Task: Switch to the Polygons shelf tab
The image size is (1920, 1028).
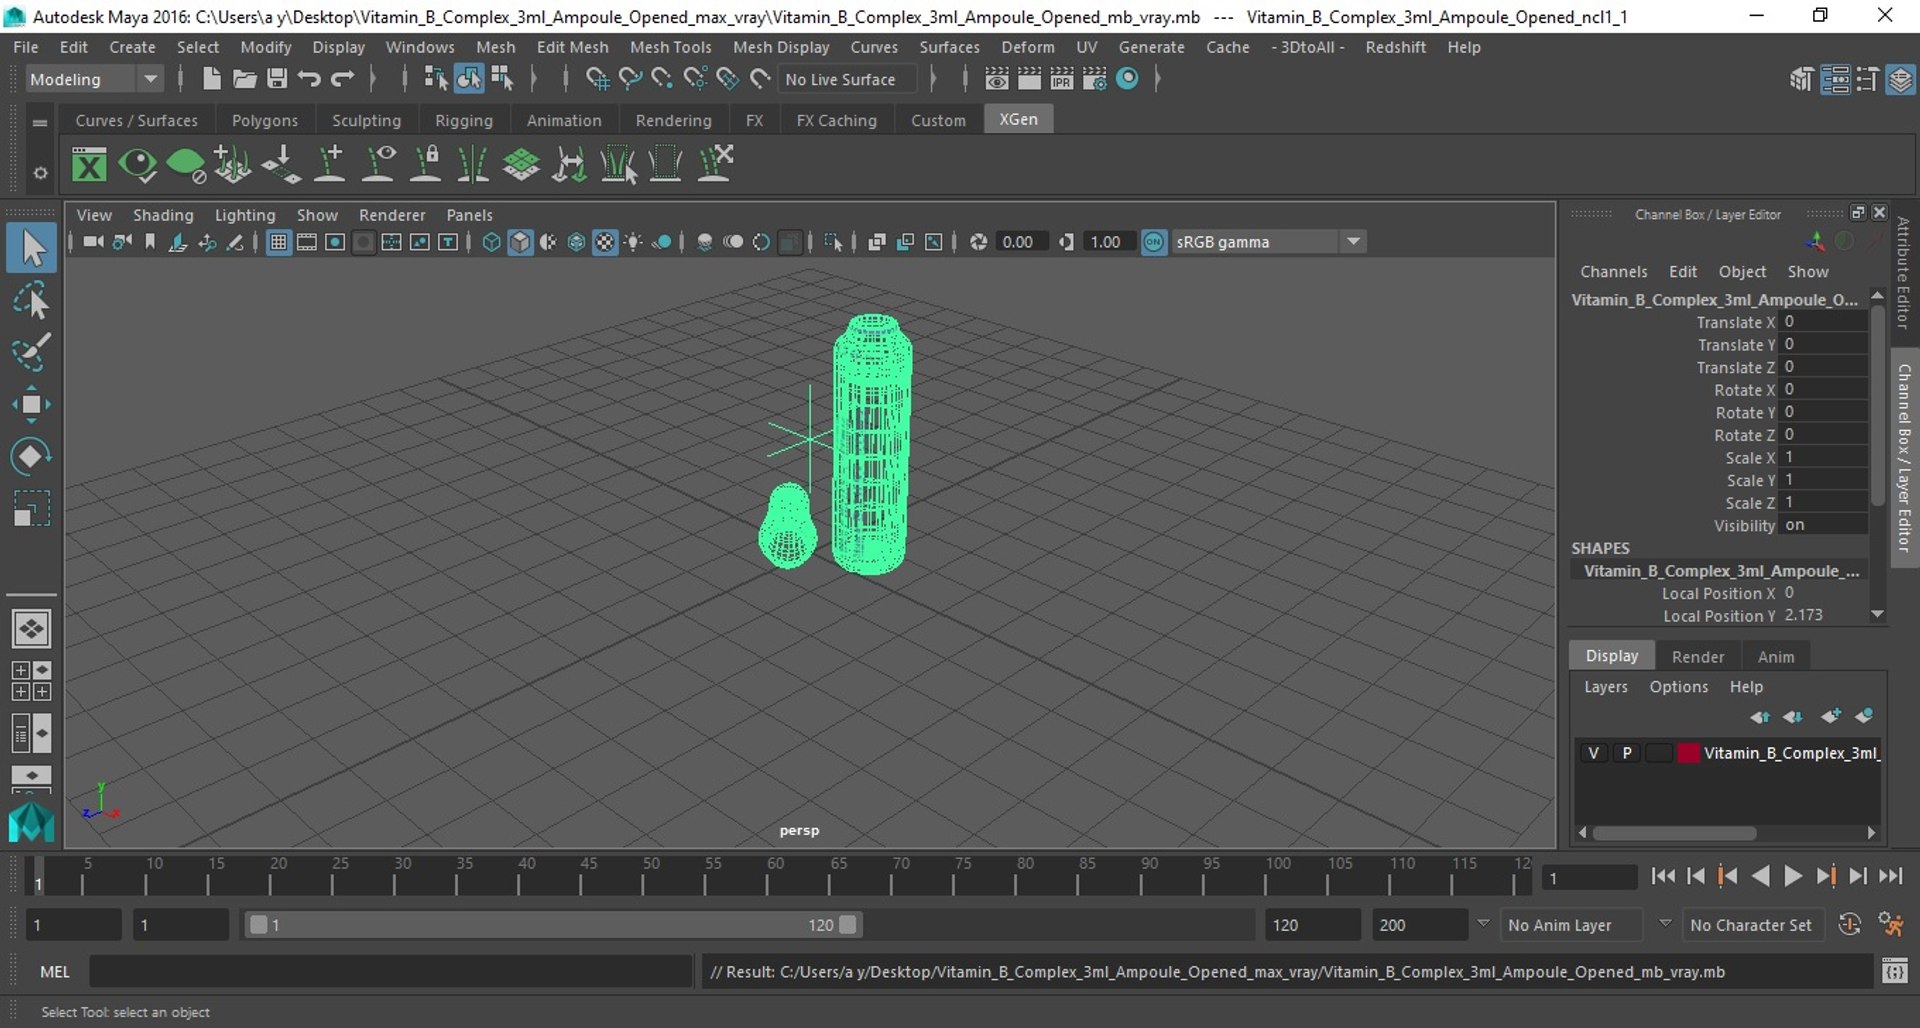Action: click(x=264, y=120)
